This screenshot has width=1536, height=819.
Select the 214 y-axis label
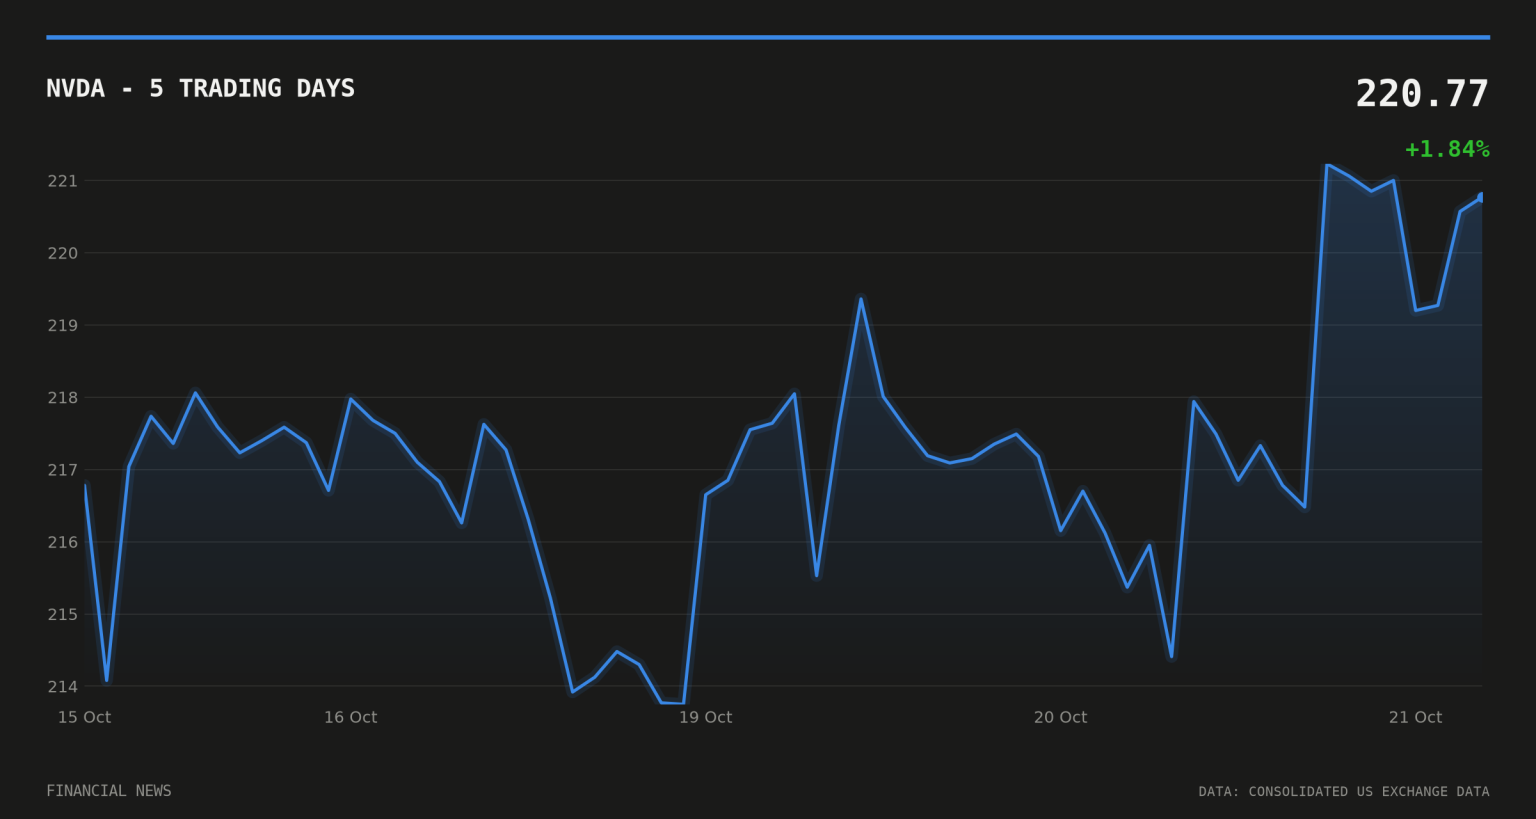pos(62,686)
